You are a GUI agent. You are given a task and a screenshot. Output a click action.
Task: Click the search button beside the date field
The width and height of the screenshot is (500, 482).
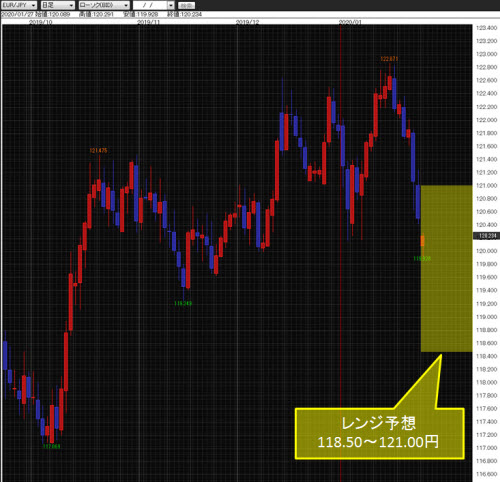pyautogui.click(x=186, y=5)
